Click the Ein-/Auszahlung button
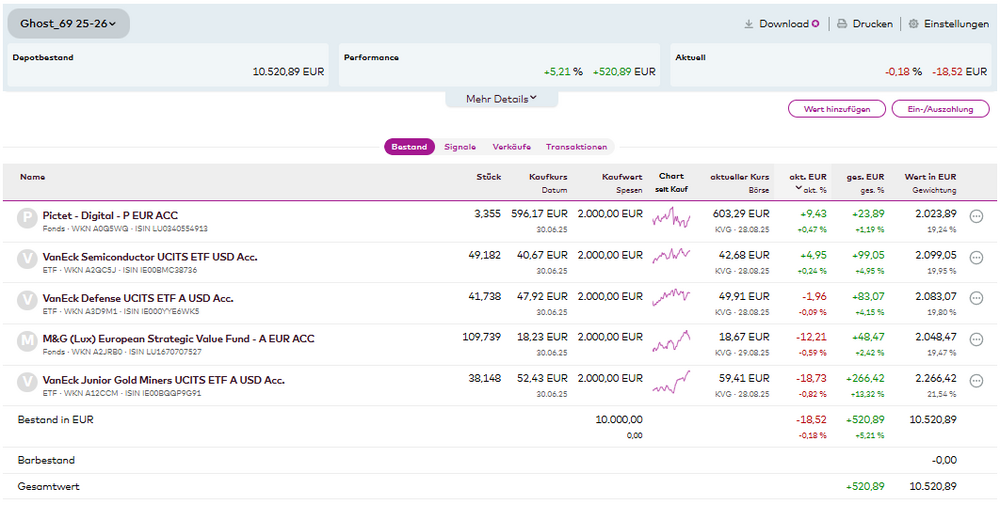 [940, 109]
